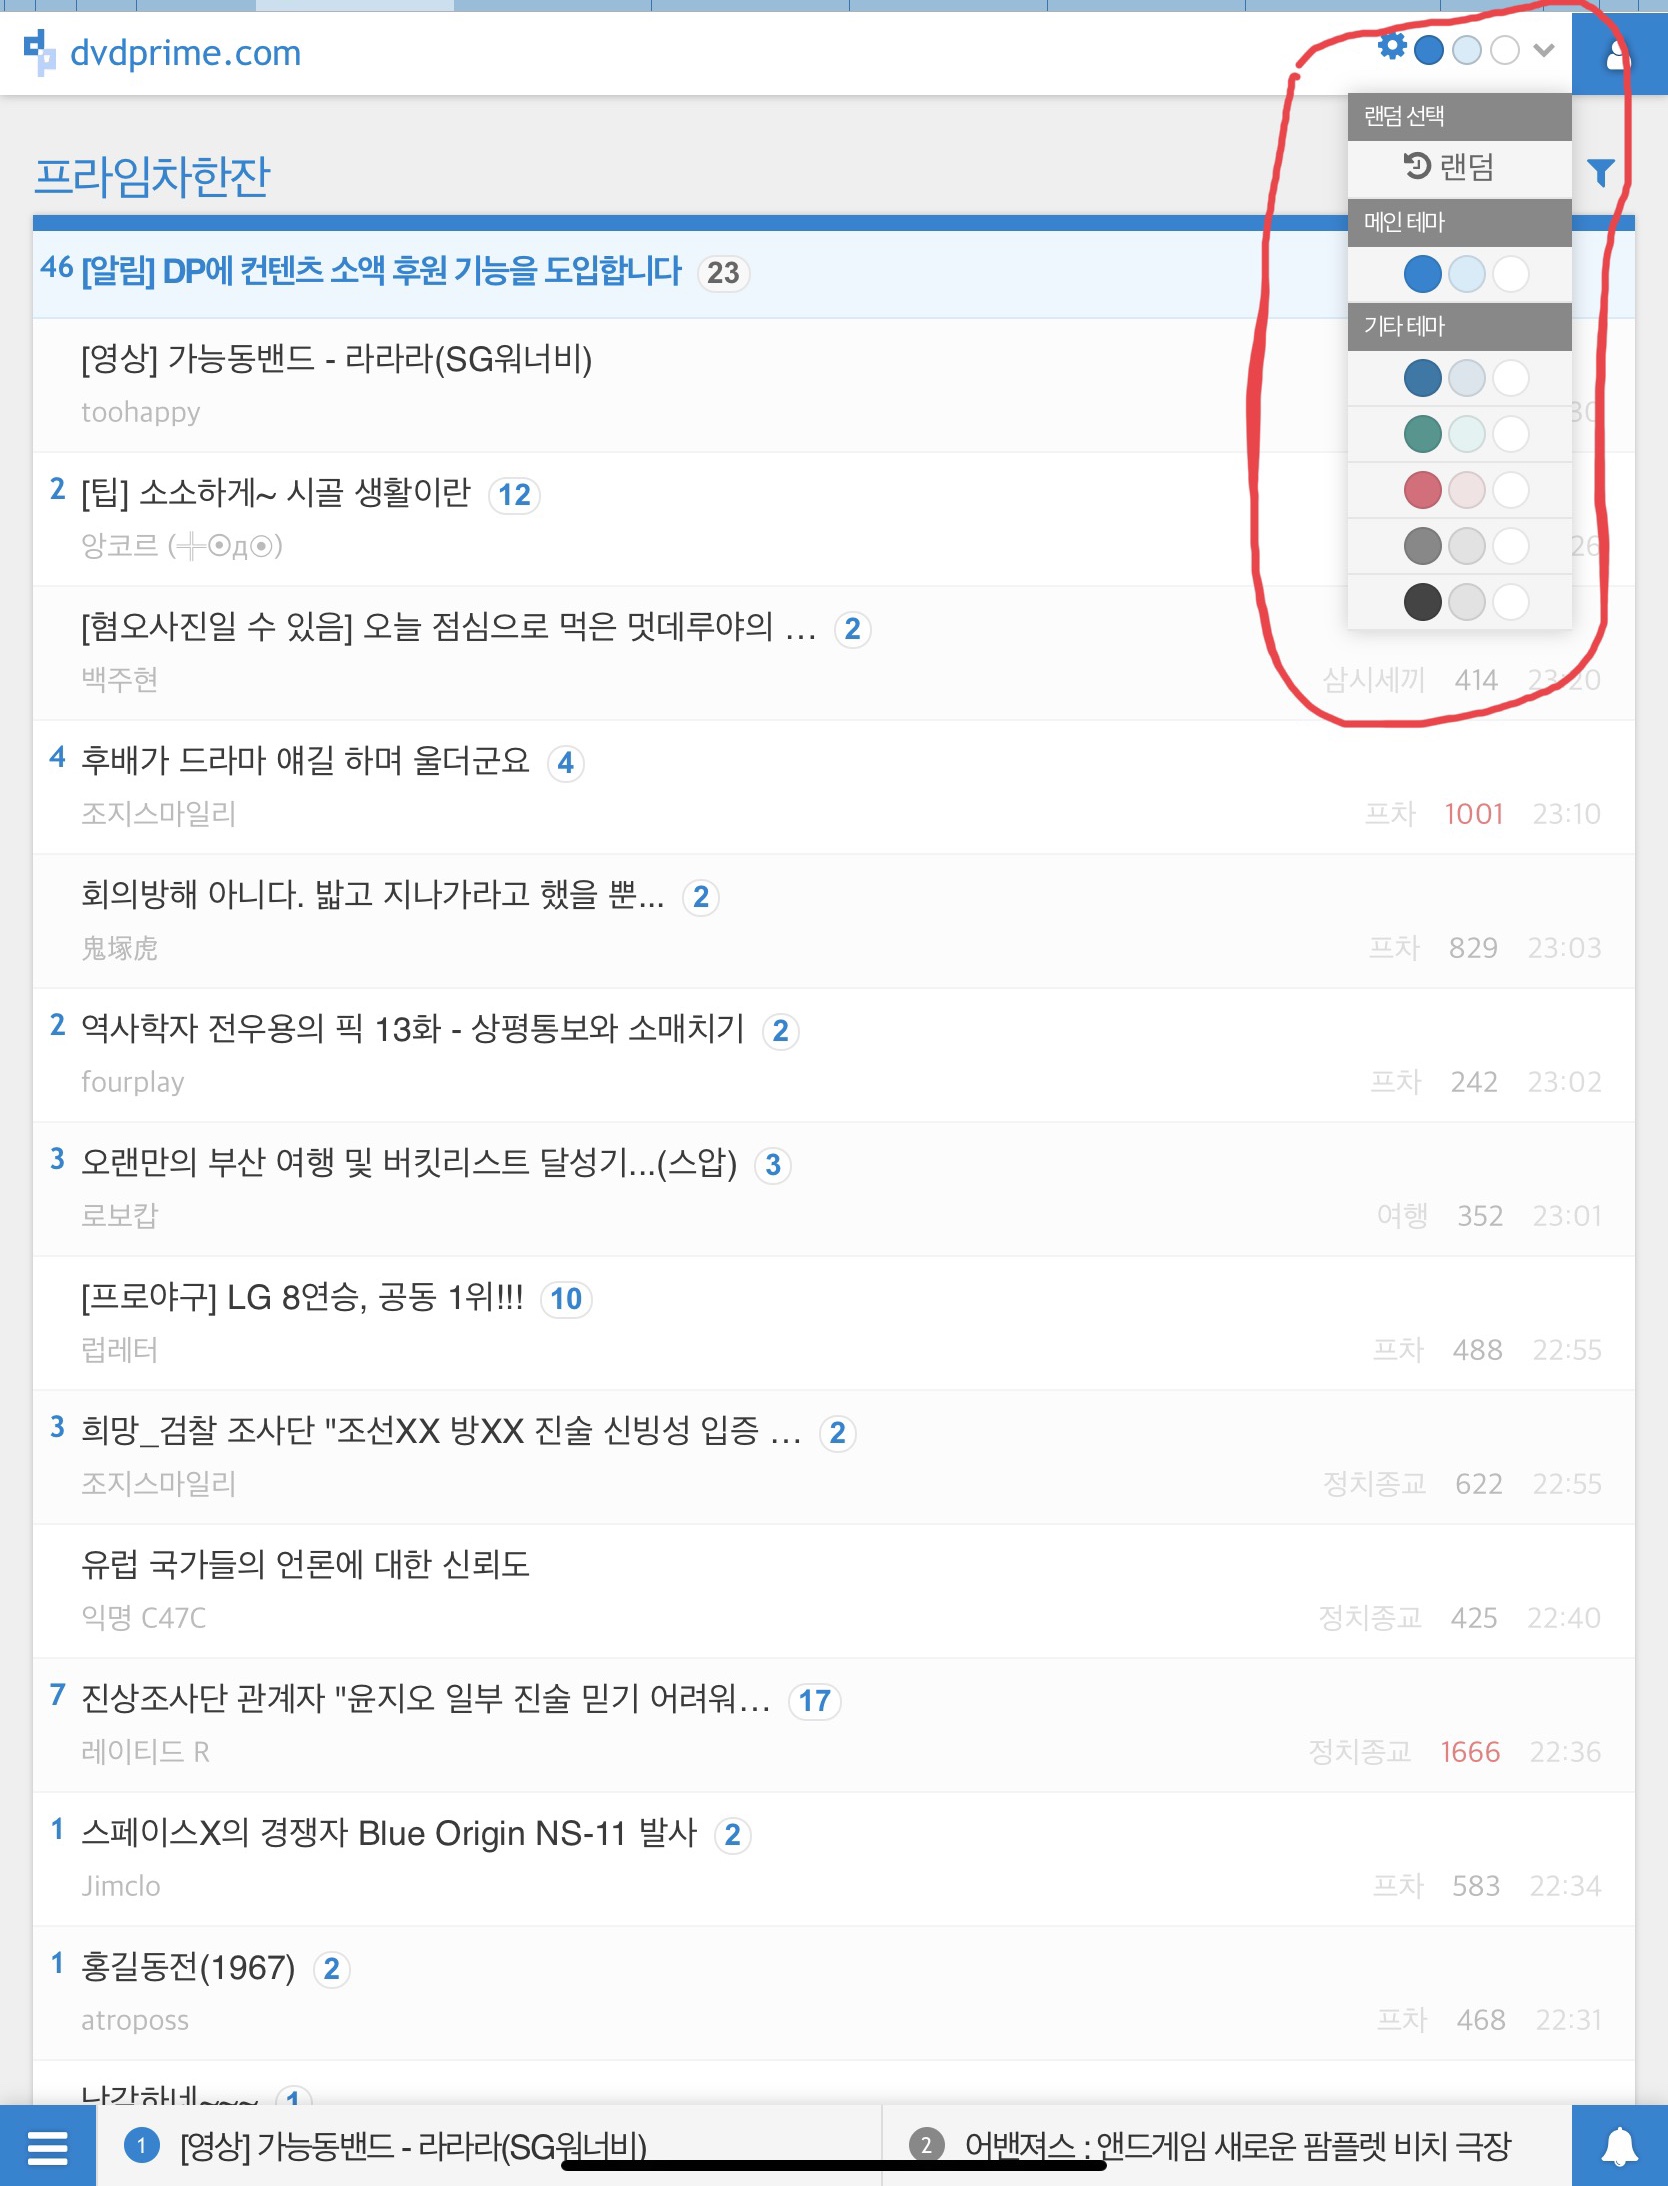Viewport: 1668px width, 2186px height.
Task: Open the 프라임차한잔 board title link
Action: (x=152, y=176)
